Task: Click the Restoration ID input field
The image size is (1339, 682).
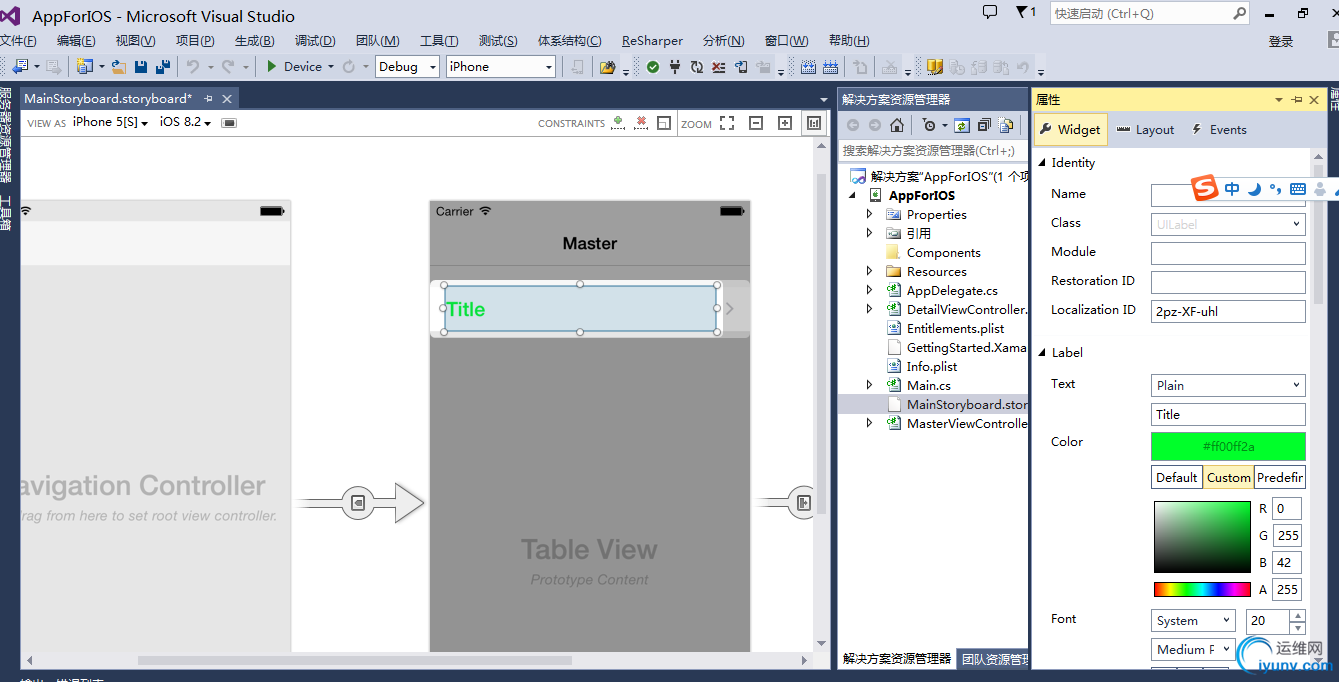Action: point(1228,282)
